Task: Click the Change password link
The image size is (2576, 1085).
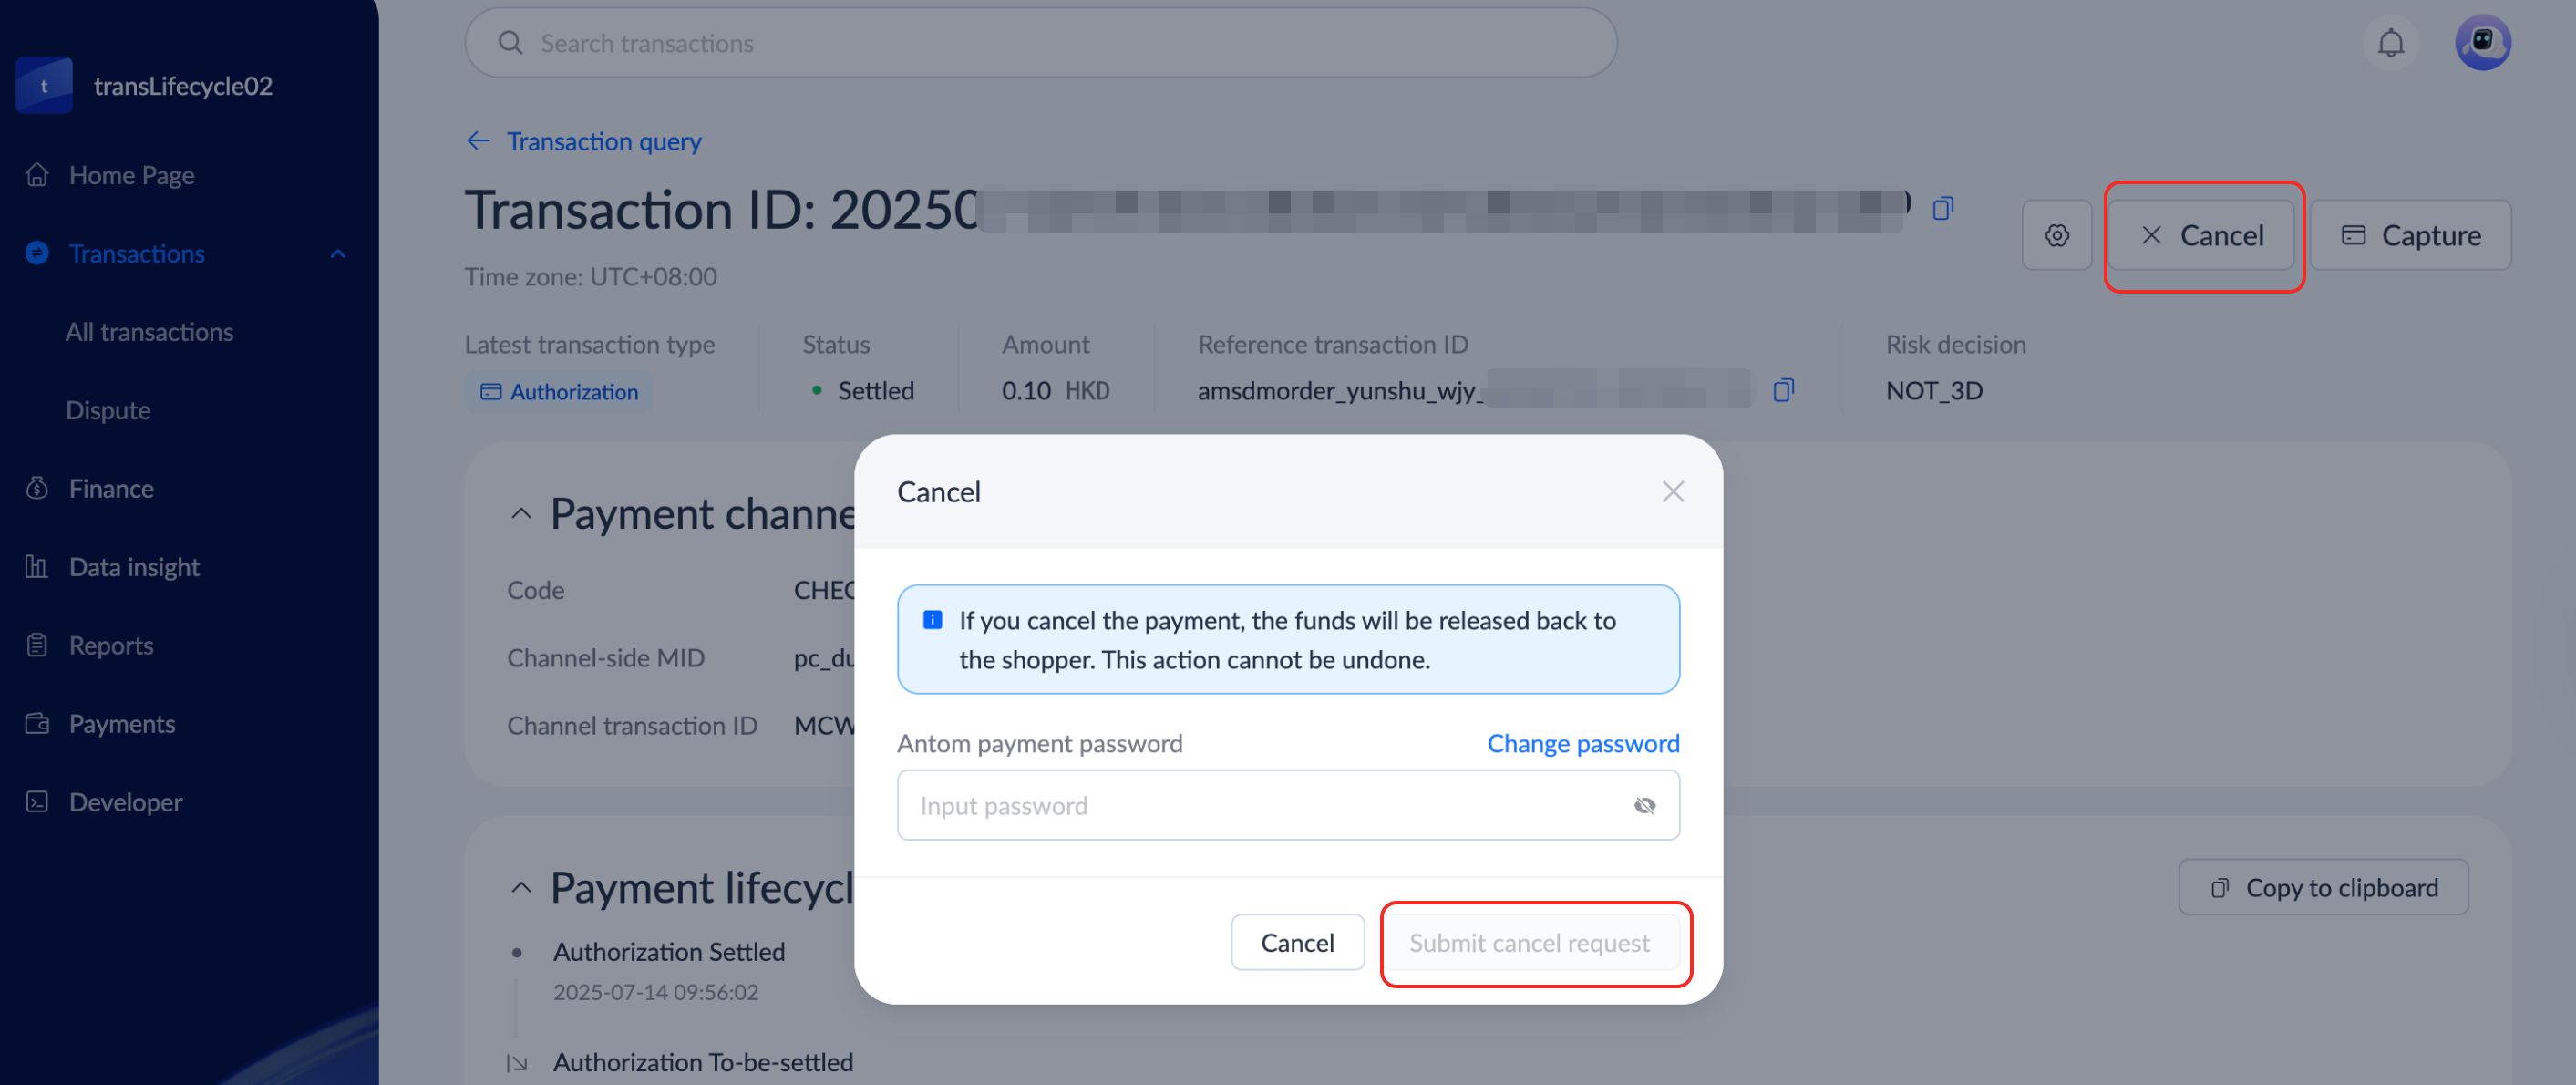Action: pos(1582,743)
